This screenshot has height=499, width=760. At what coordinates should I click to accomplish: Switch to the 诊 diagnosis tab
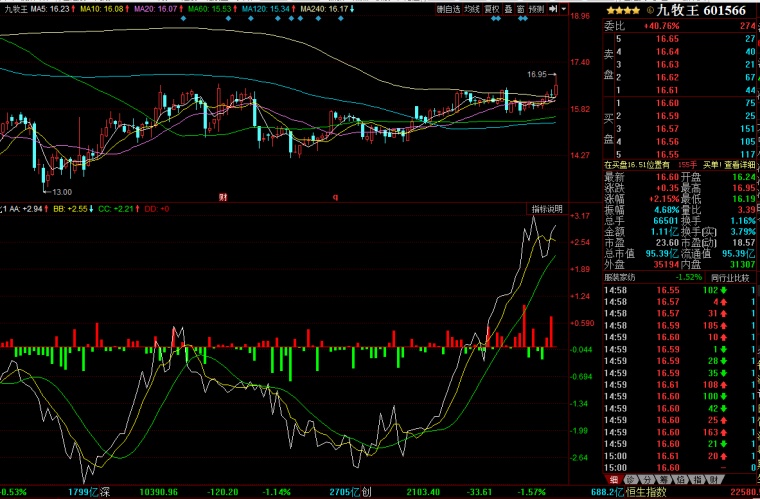(x=630, y=480)
